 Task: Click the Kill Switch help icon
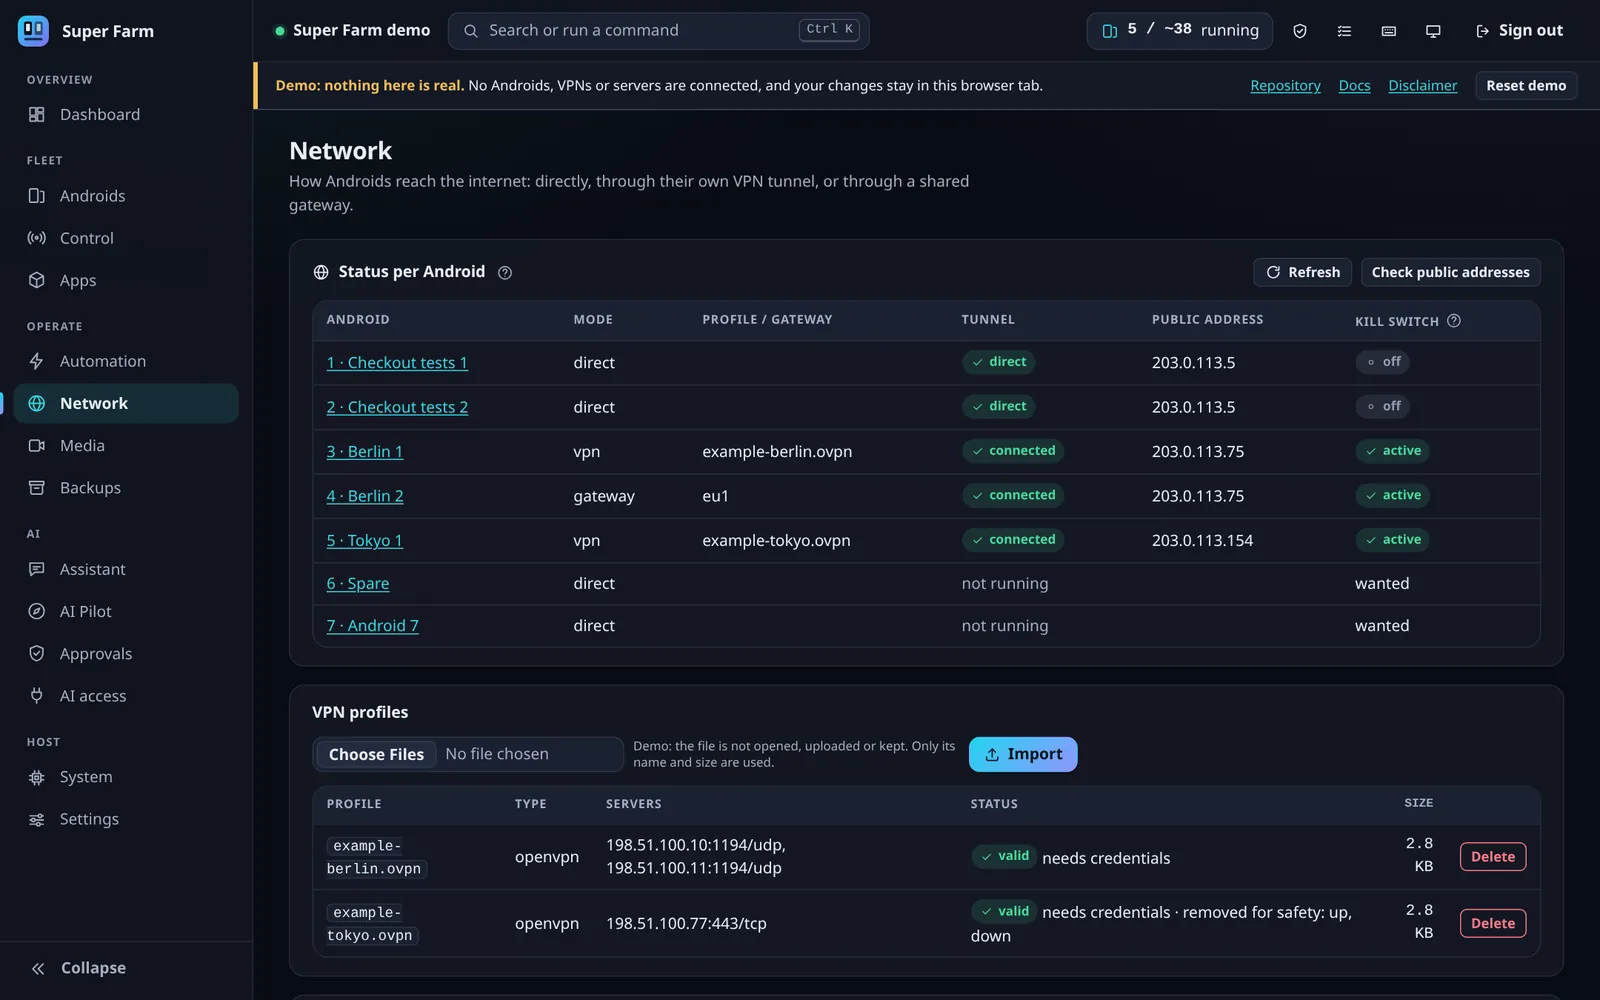tap(1454, 321)
